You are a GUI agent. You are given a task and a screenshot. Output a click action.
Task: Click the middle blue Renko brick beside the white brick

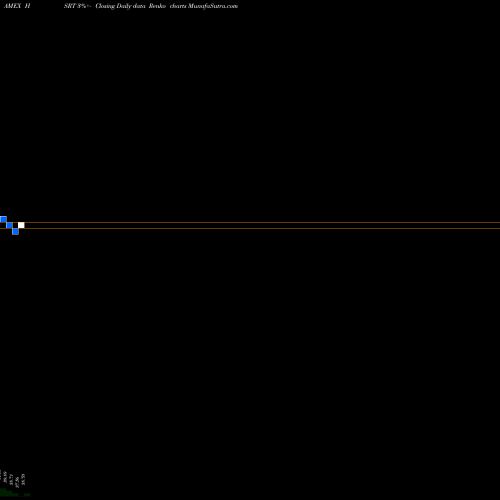pos(9,225)
